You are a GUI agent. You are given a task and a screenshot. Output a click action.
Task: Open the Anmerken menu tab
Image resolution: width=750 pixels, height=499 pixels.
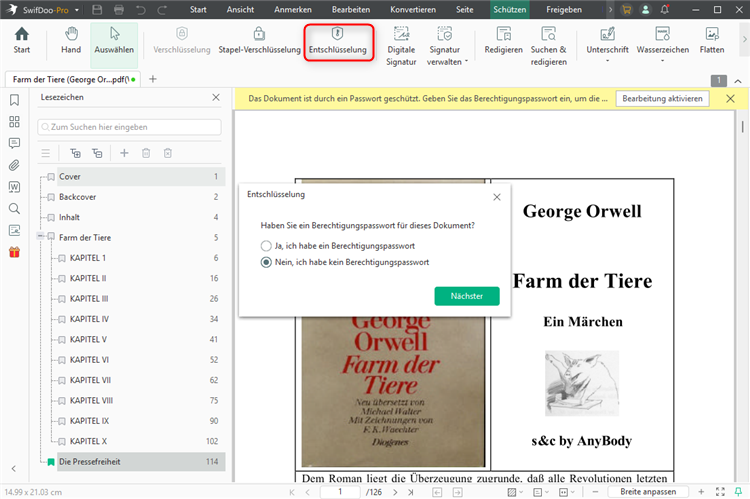[x=293, y=10]
